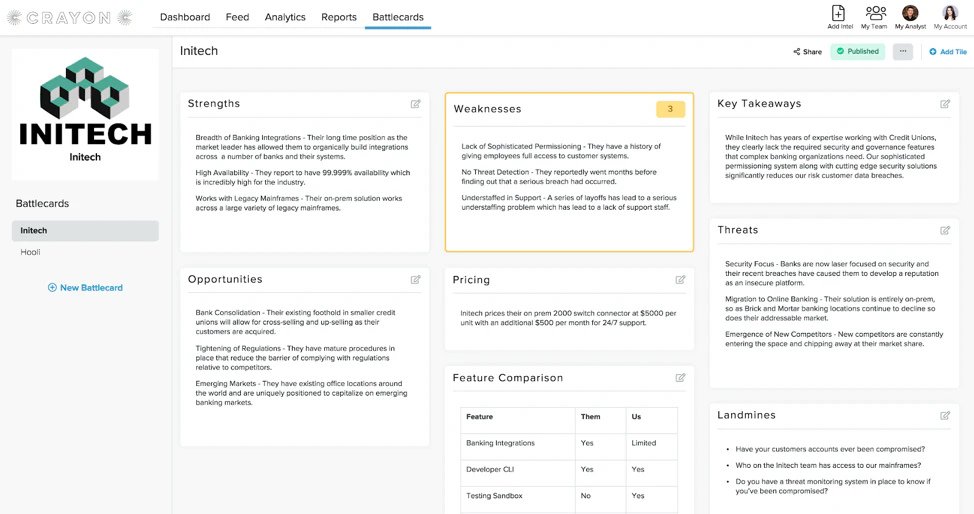Open the three-dot more options menu

[903, 52]
